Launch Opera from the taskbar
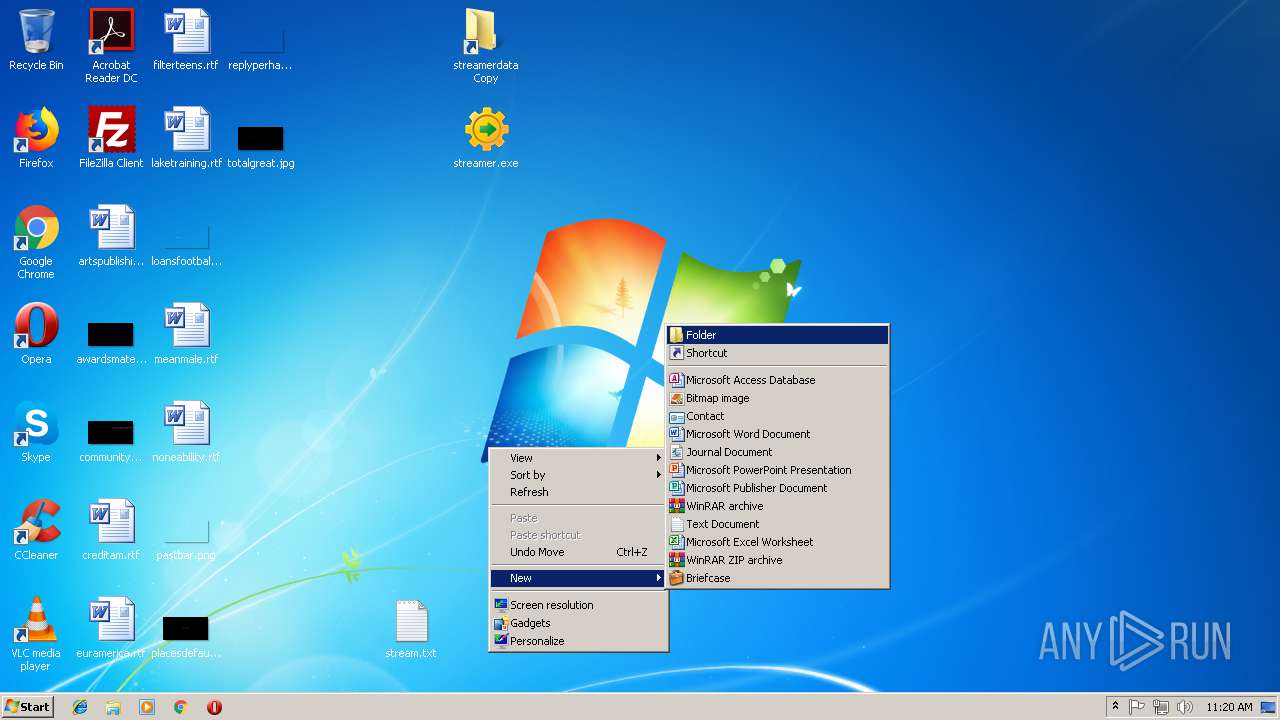The height and width of the screenshot is (720, 1280). pos(214,707)
